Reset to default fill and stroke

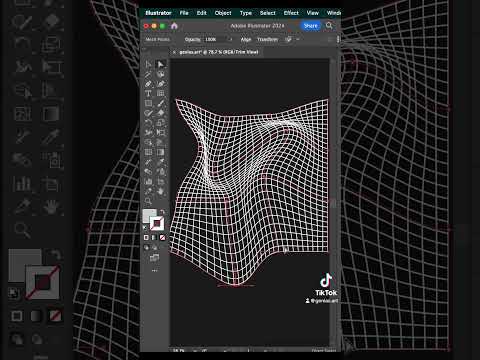tap(145, 228)
